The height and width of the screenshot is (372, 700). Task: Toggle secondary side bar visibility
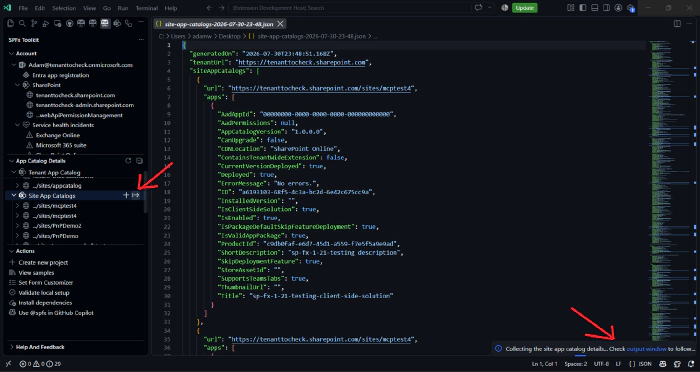click(x=606, y=8)
